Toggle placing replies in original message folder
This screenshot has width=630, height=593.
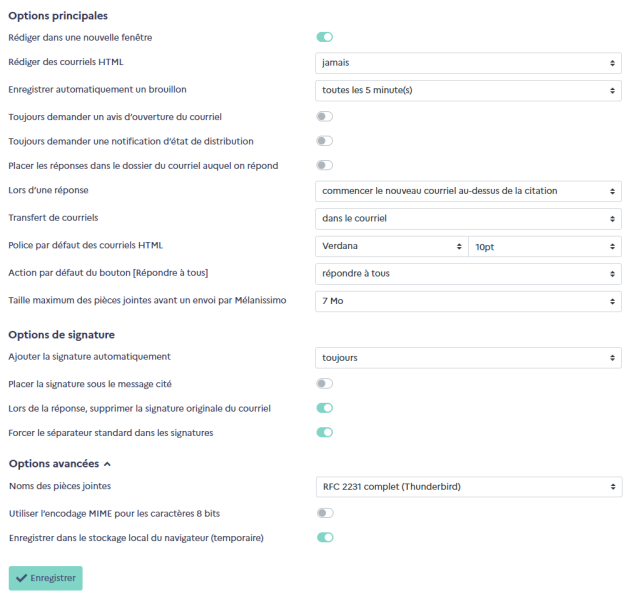coord(325,166)
